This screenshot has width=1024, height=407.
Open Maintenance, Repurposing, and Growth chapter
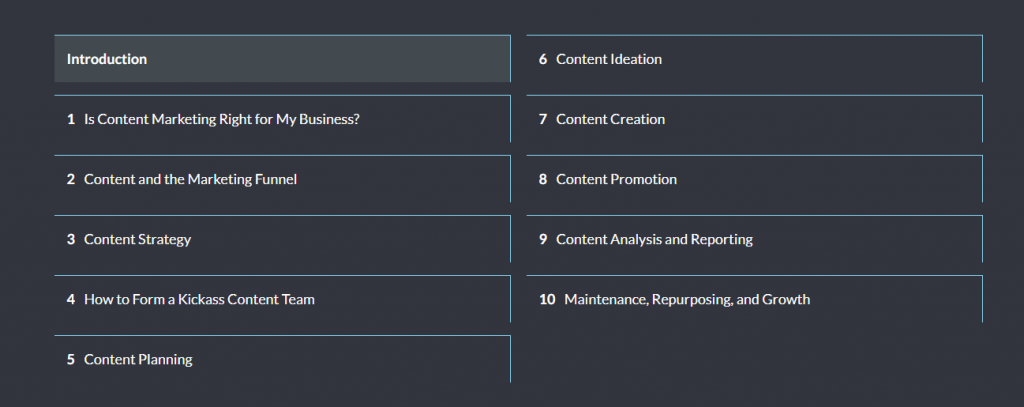754,299
